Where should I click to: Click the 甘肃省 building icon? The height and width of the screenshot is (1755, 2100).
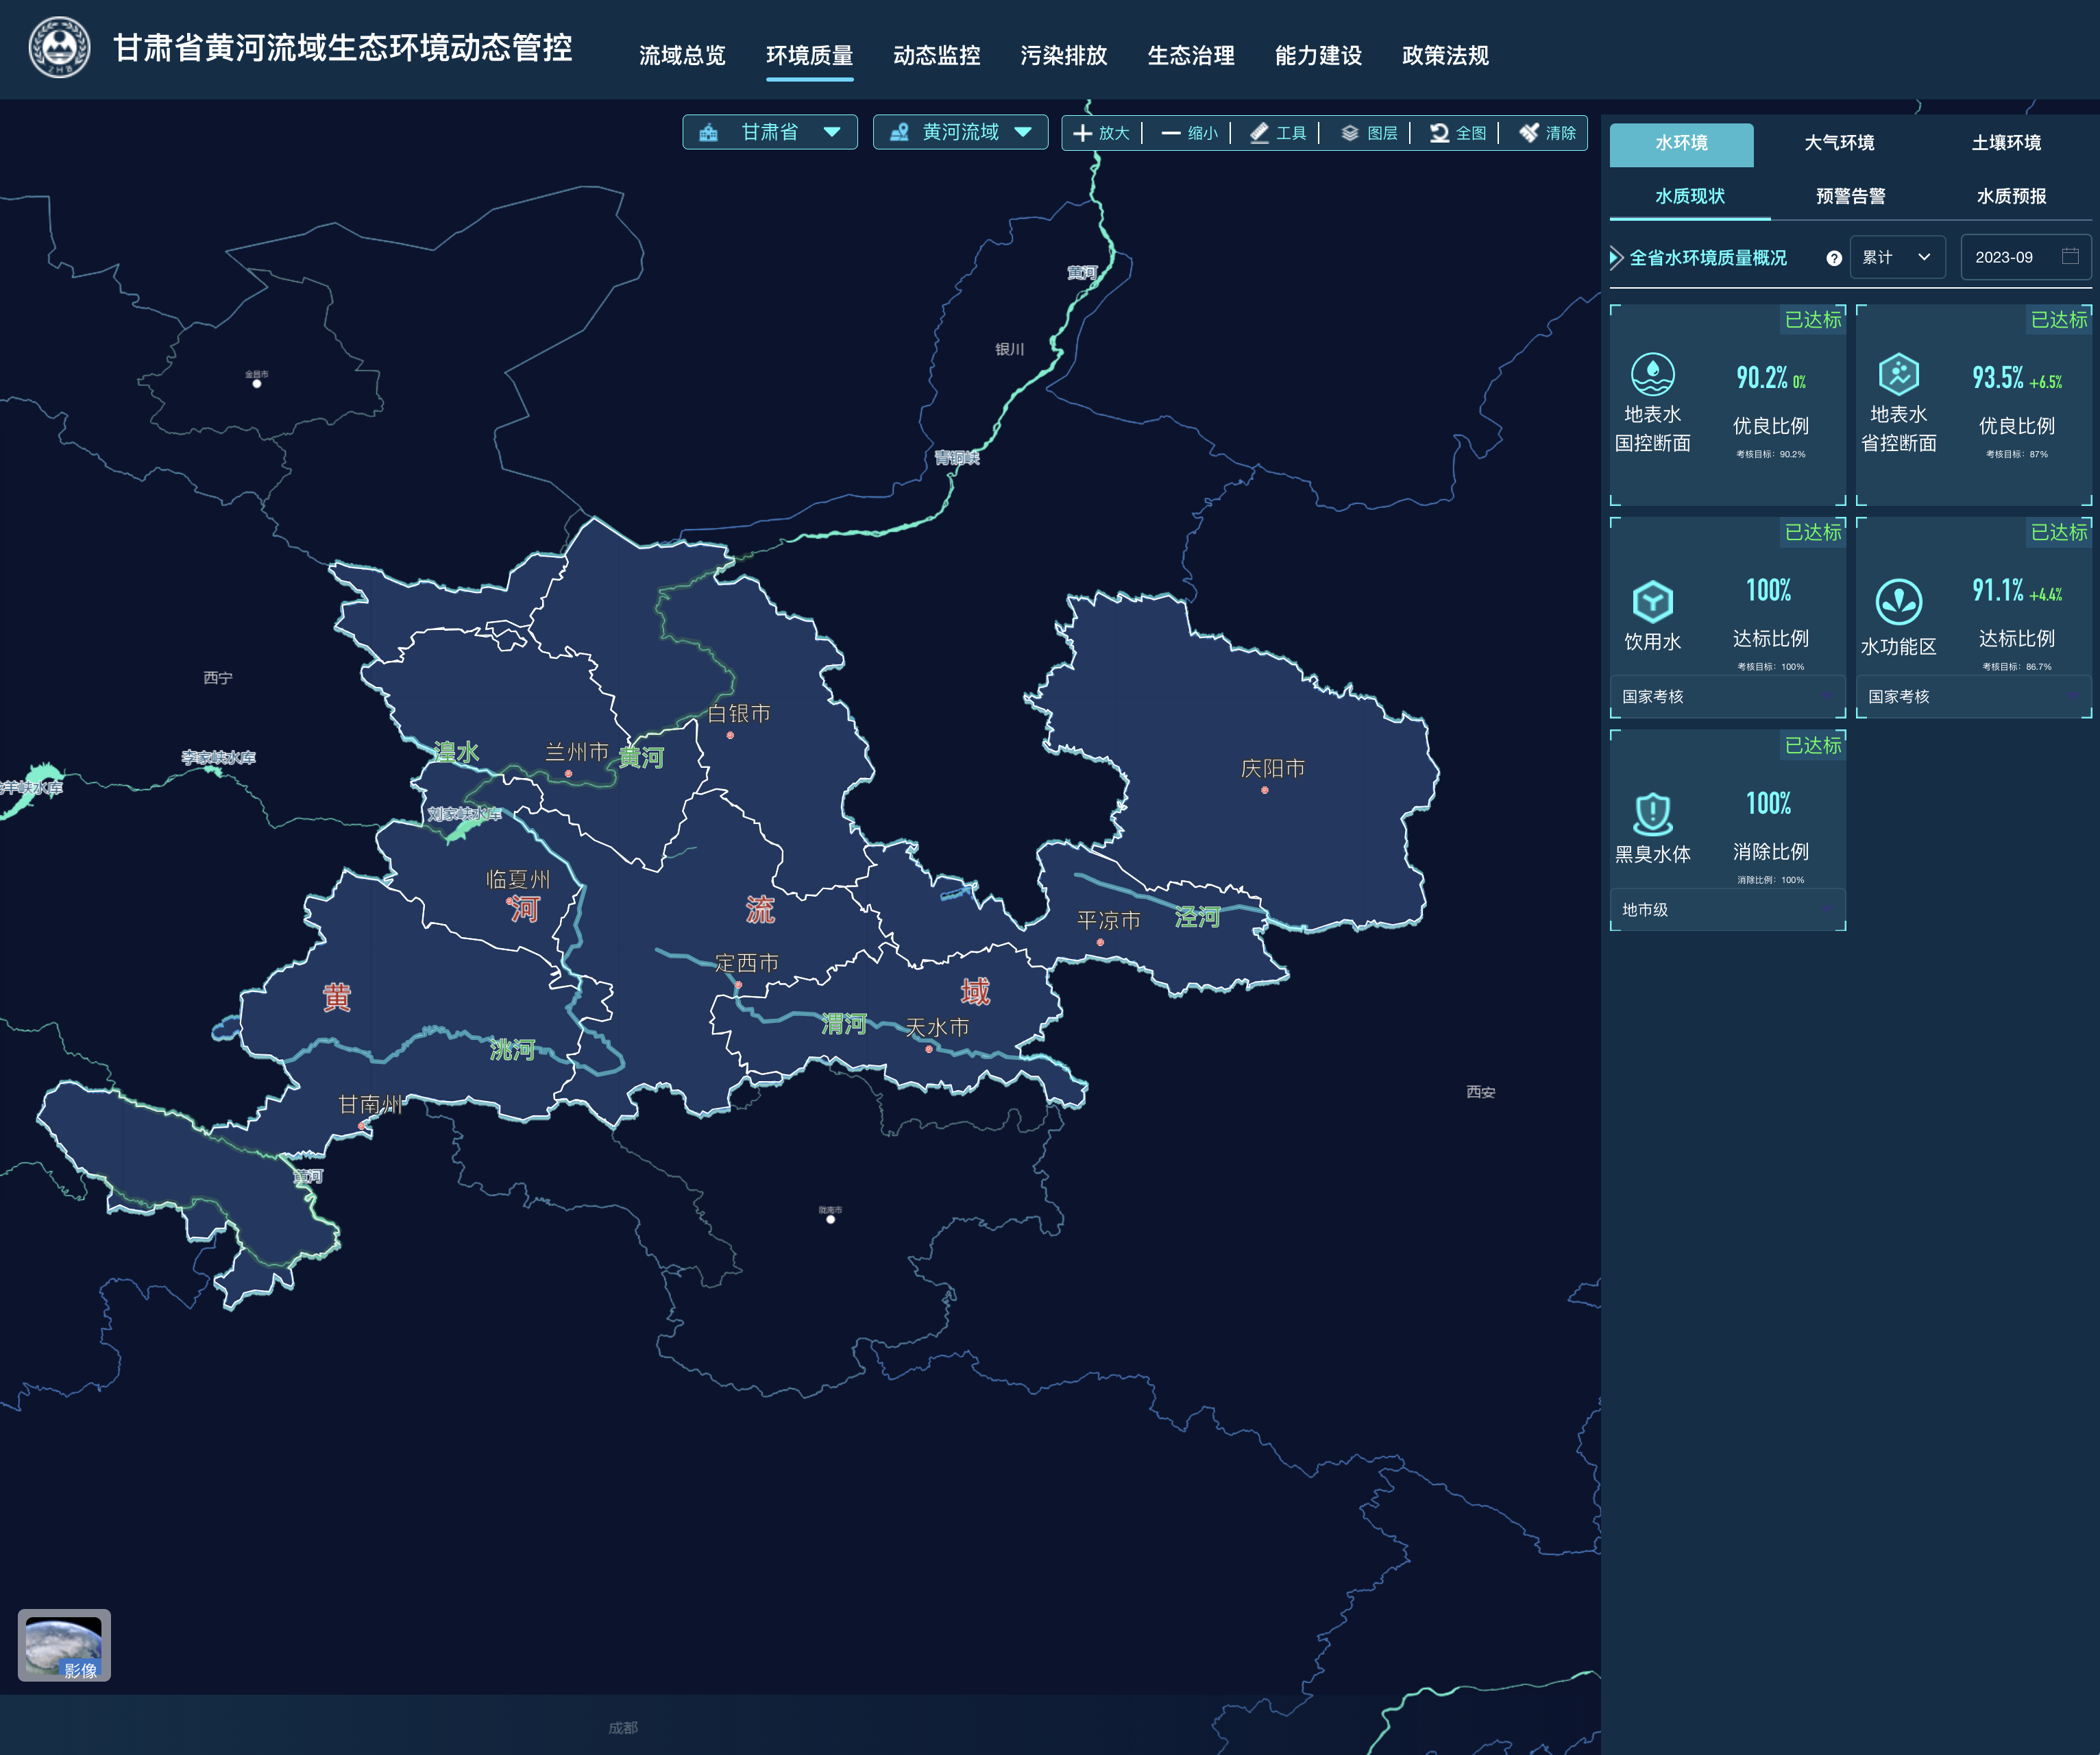[708, 132]
